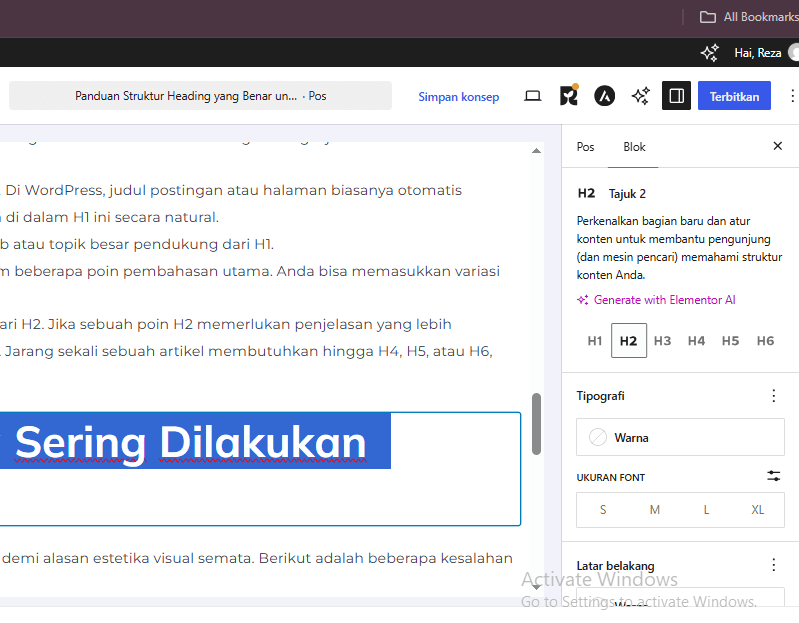Click Generate with Elementor AI link
The height and width of the screenshot is (623, 799).
(656, 300)
